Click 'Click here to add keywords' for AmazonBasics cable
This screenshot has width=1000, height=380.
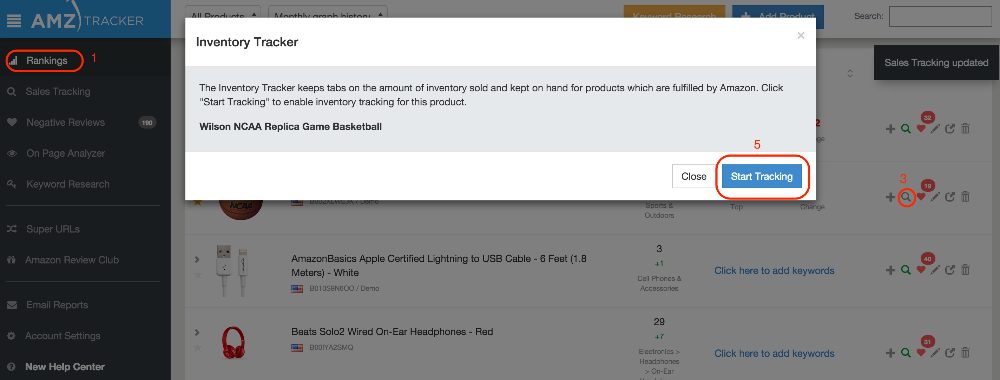tap(774, 270)
